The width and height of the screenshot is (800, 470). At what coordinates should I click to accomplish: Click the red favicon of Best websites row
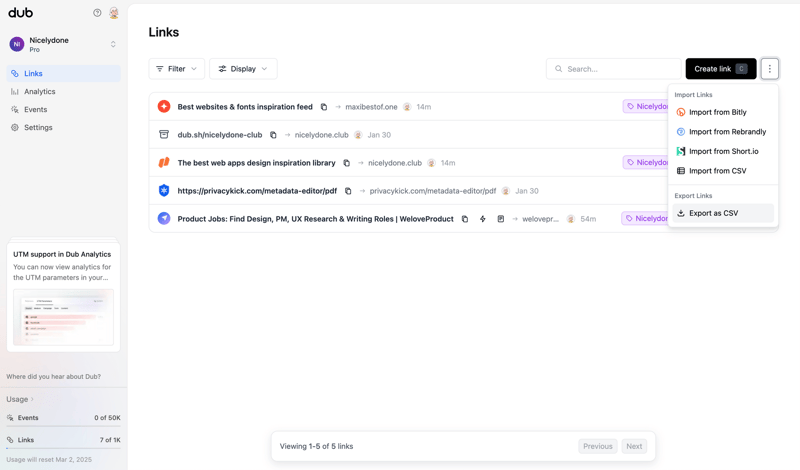[164, 106]
